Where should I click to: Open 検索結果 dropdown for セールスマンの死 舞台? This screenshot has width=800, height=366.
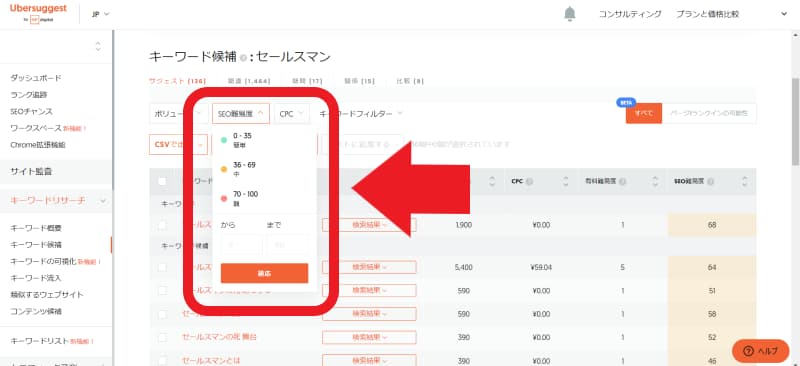pos(369,337)
